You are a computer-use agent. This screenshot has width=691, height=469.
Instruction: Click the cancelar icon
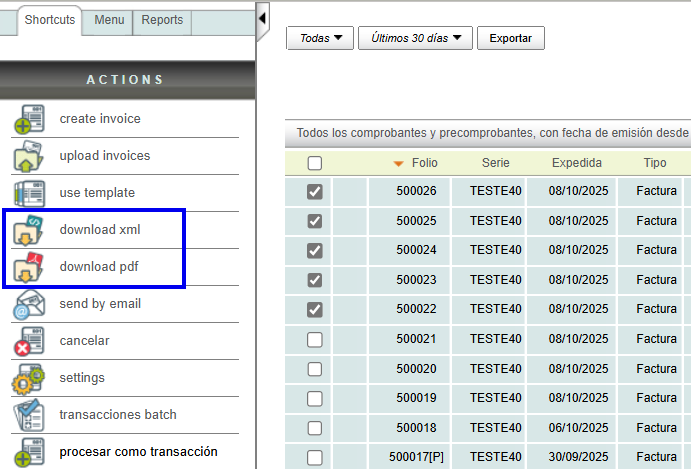coord(28,342)
